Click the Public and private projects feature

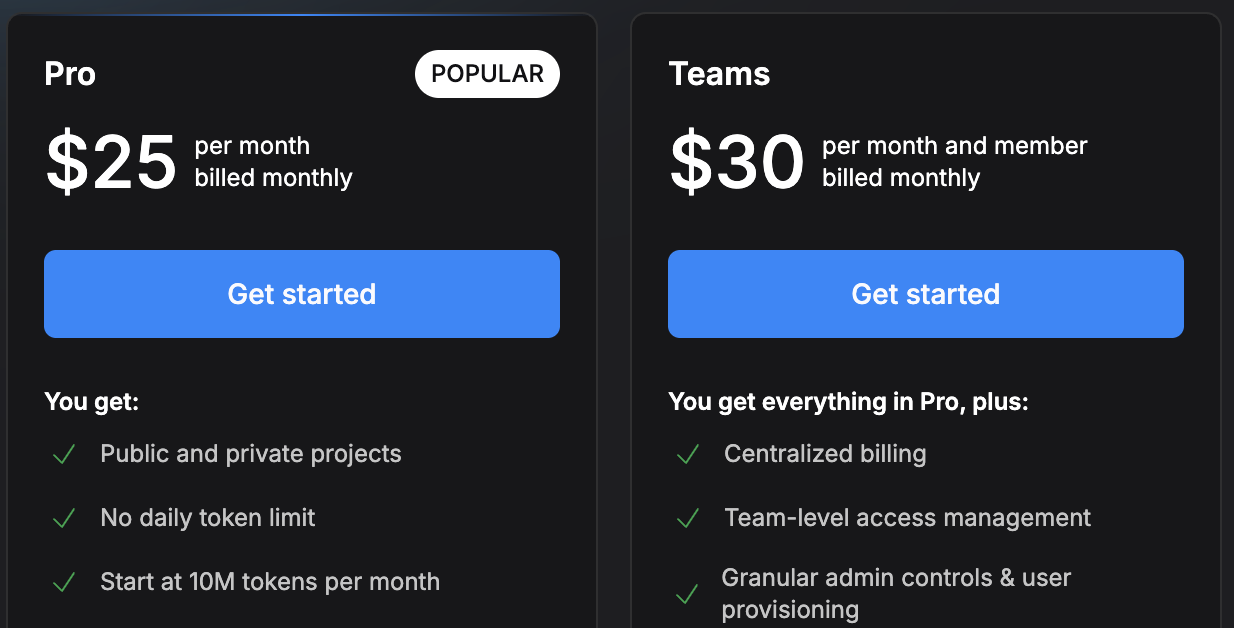(250, 454)
